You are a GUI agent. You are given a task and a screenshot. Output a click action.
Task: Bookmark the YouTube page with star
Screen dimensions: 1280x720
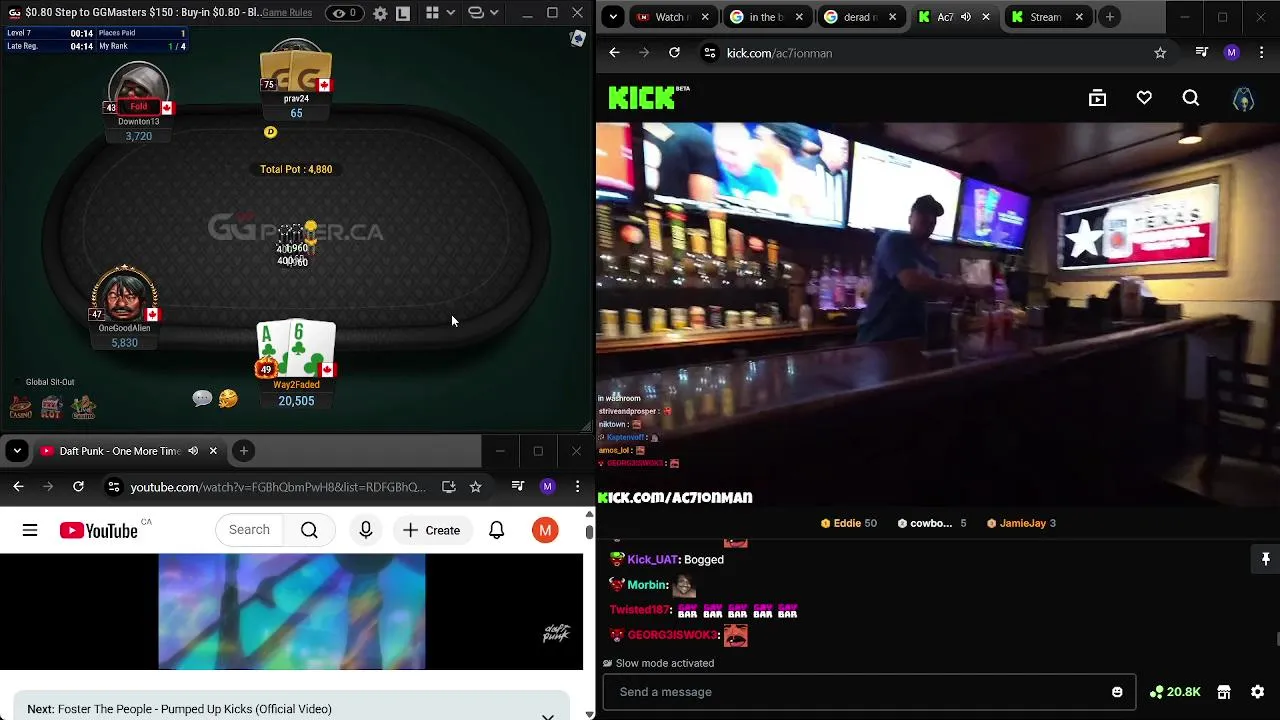click(x=476, y=487)
